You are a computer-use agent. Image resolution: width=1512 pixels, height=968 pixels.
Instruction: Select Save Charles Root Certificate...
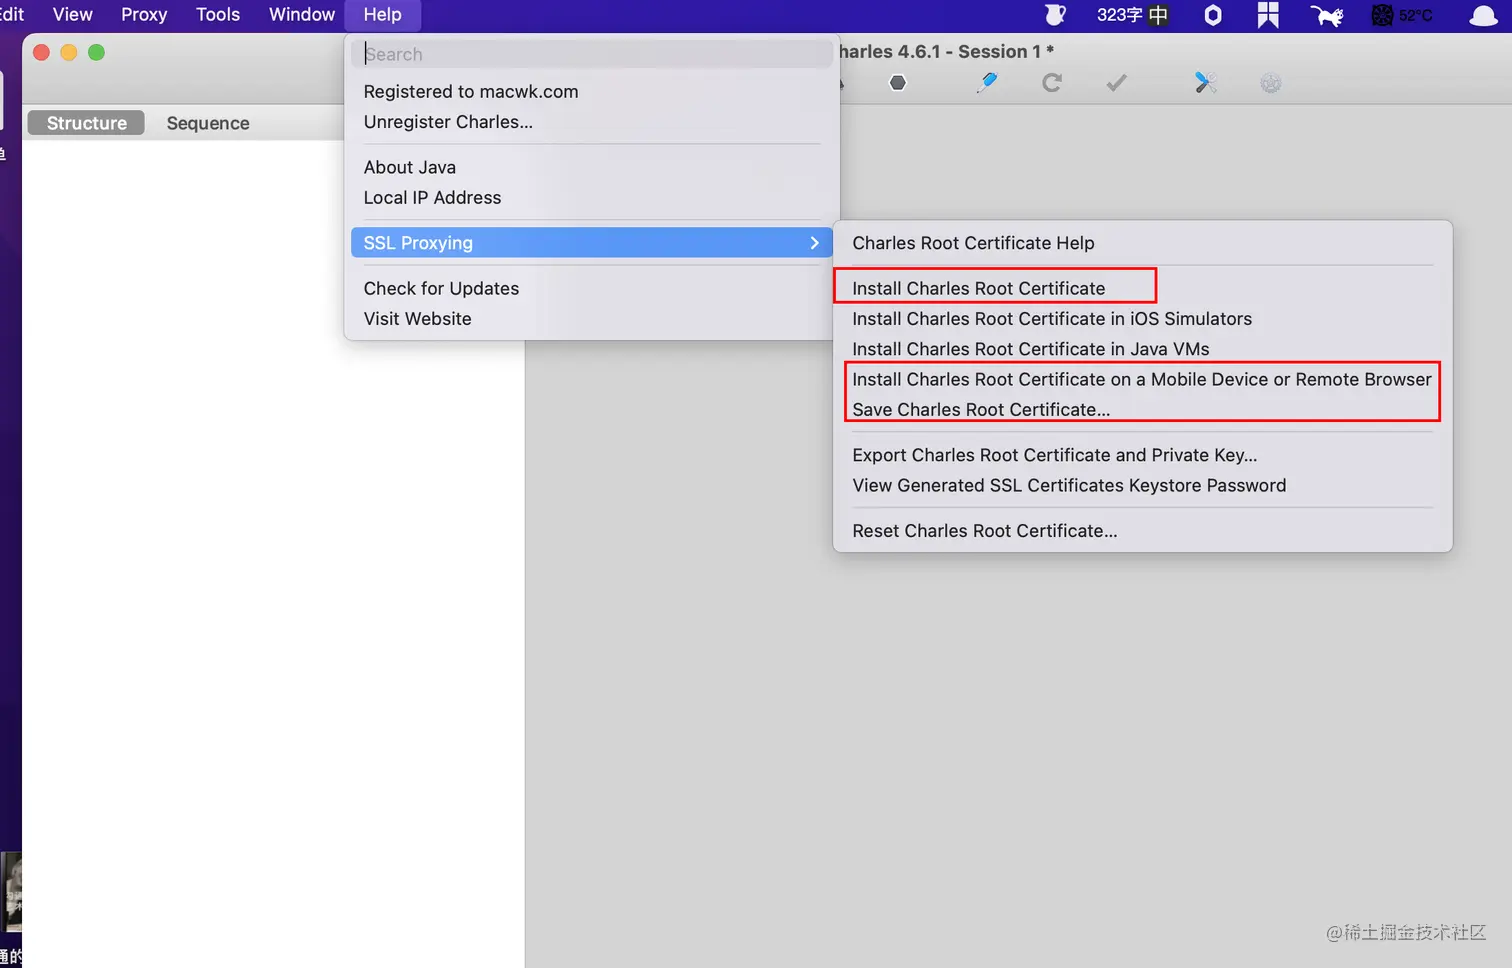click(1142, 410)
